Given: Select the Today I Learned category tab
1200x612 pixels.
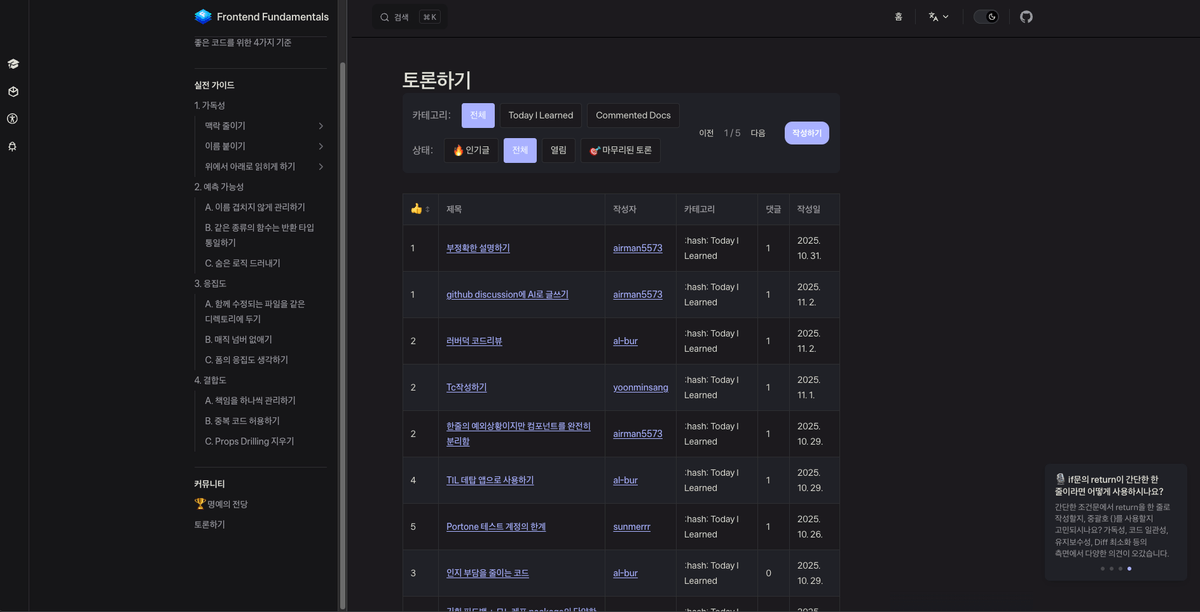Looking at the screenshot, I should coord(540,115).
